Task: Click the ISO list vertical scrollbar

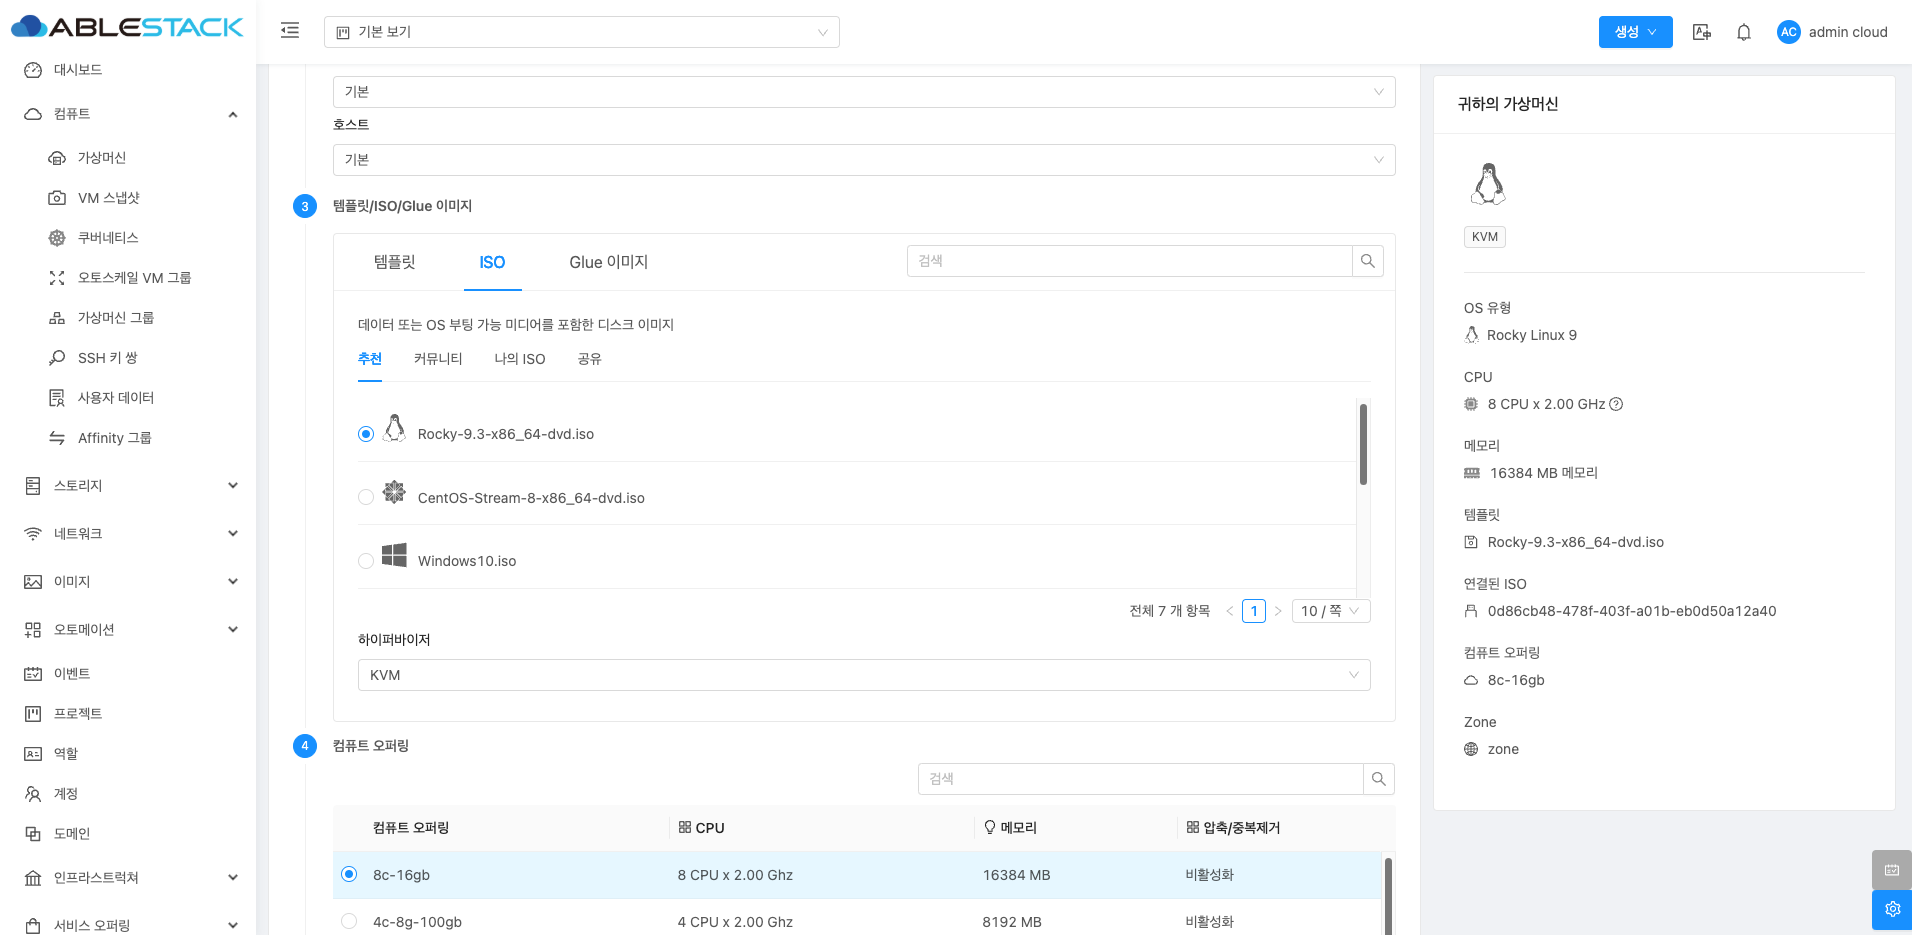Action: click(x=1362, y=445)
